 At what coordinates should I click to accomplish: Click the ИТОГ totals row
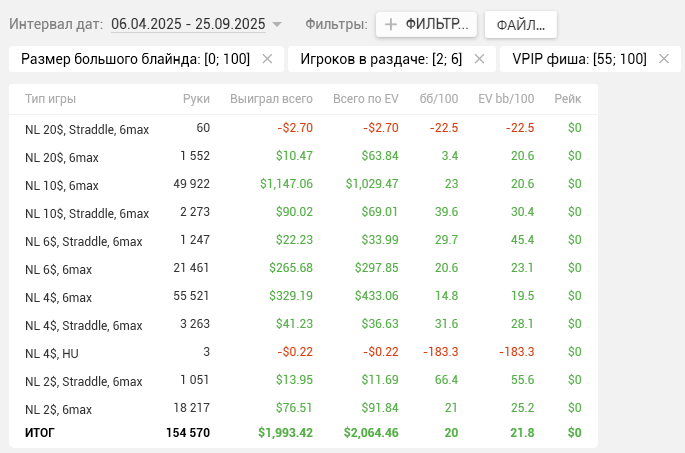point(40,433)
